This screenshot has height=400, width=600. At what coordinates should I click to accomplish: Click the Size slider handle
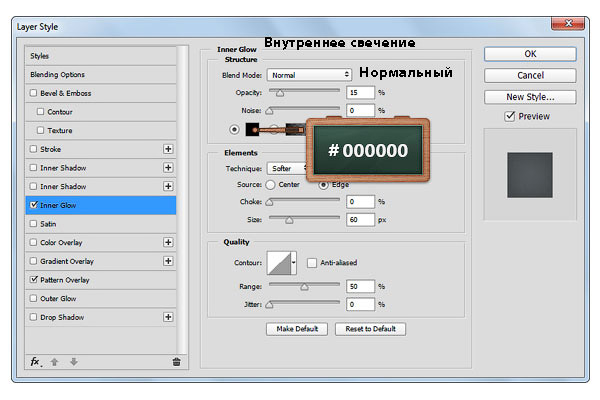tap(289, 220)
